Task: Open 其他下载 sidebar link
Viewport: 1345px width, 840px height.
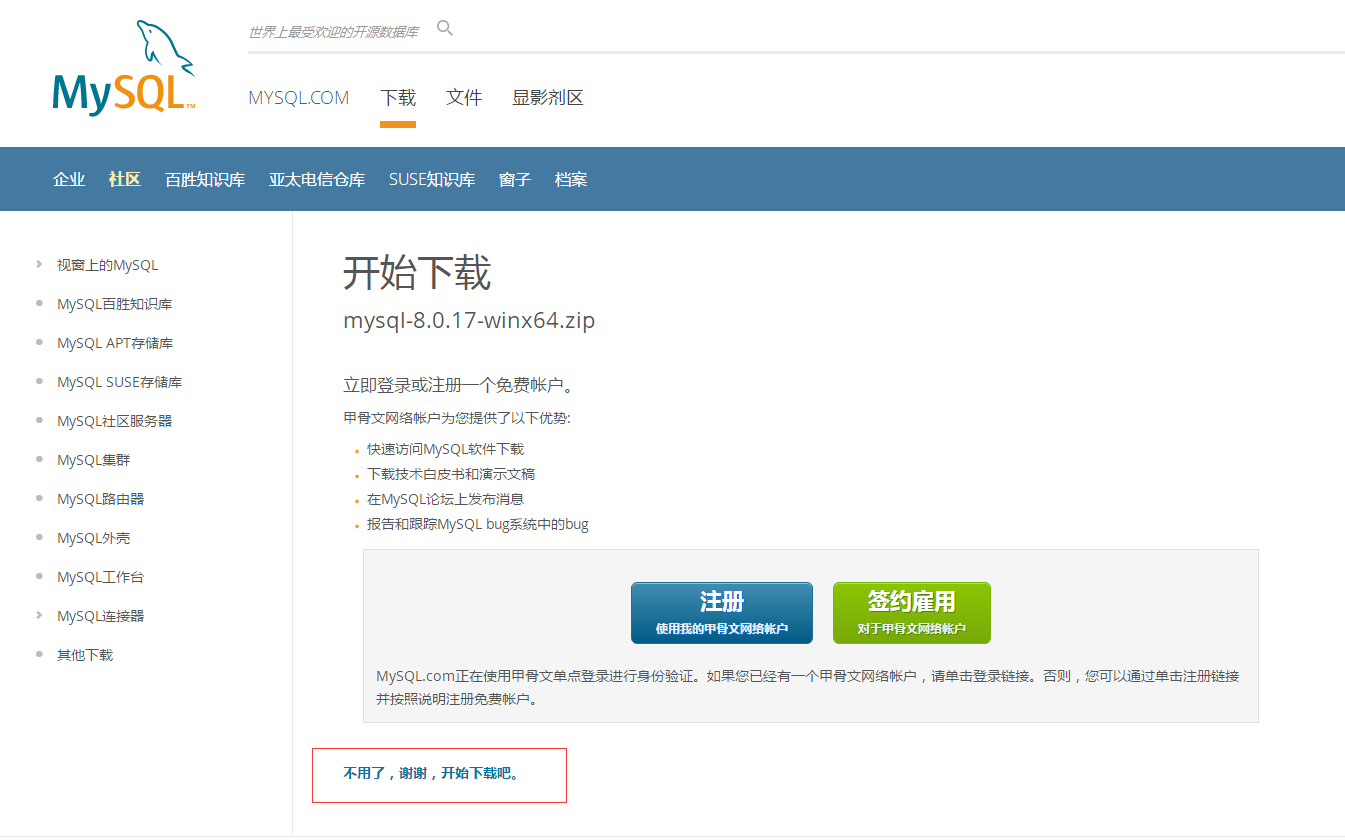Action: [85, 655]
